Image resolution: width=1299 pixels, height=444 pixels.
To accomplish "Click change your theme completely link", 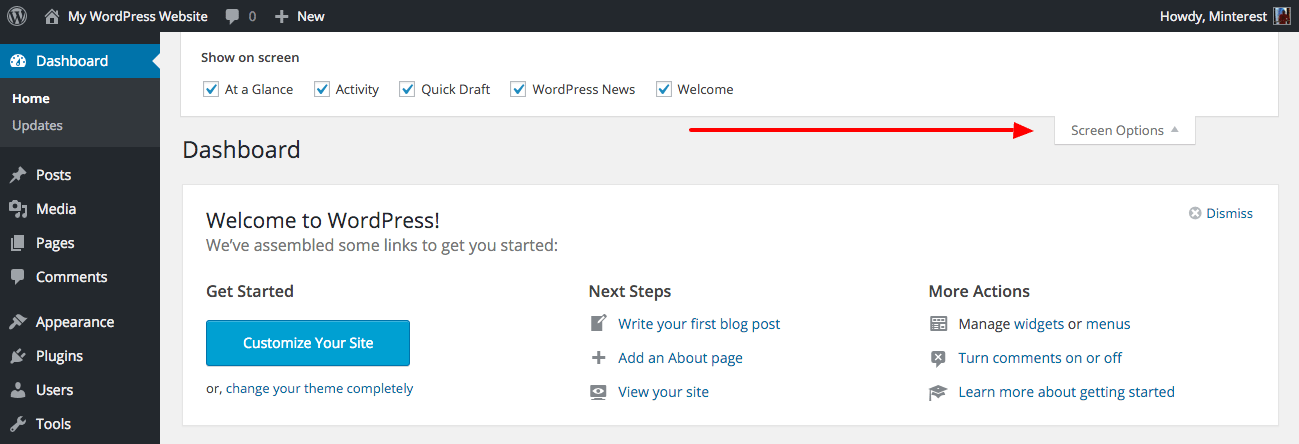I will (x=319, y=388).
